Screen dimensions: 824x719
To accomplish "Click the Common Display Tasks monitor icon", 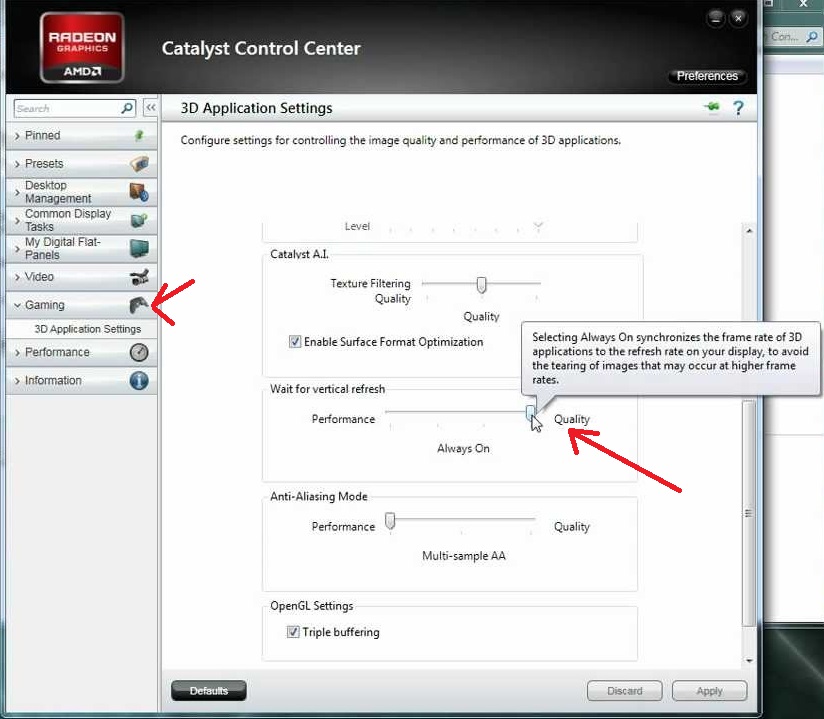I will point(139,220).
